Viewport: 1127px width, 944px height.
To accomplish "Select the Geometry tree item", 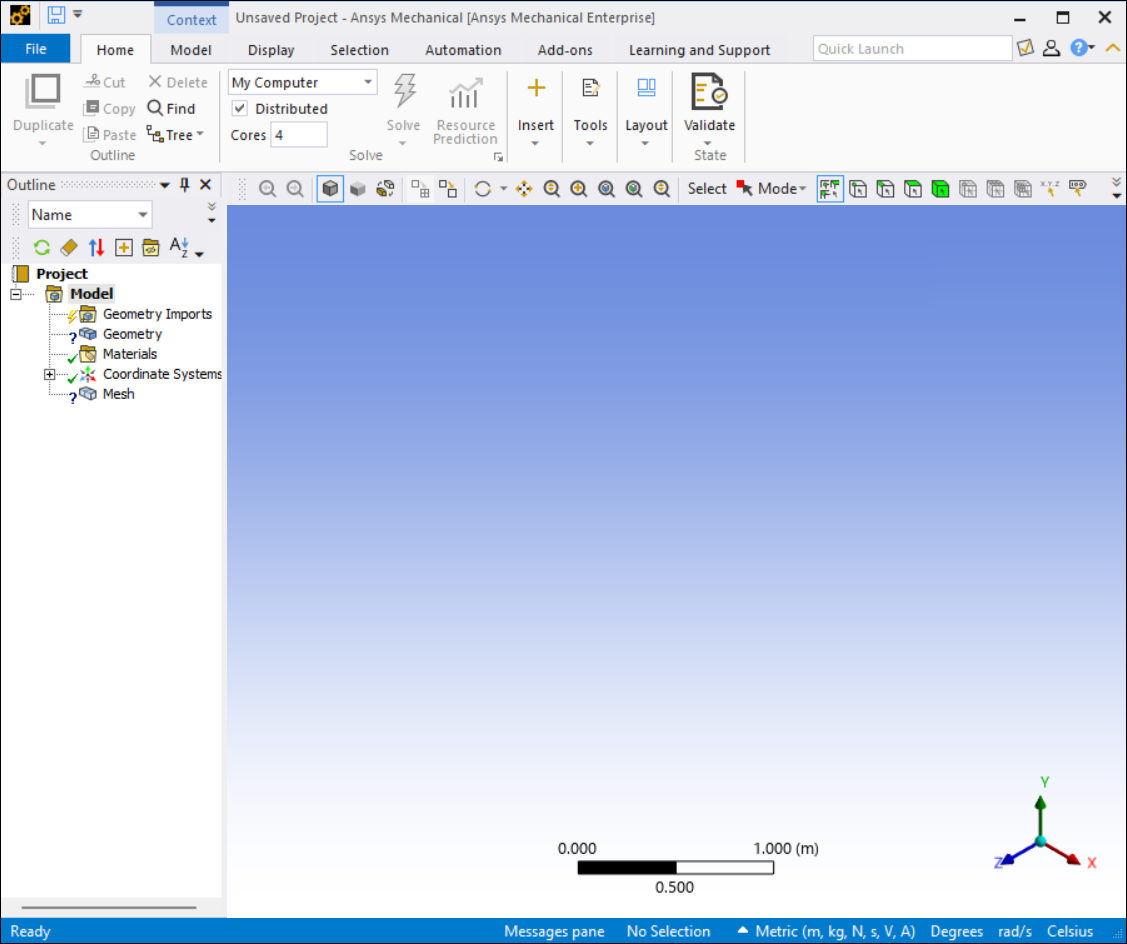I will pyautogui.click(x=132, y=334).
